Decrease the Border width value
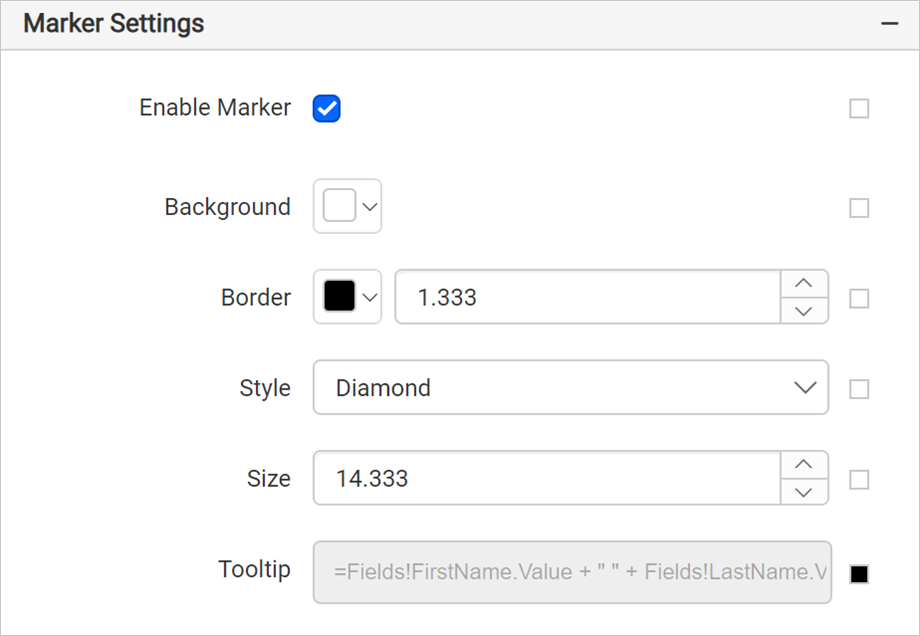Screen dimensions: 920x636 point(804,311)
